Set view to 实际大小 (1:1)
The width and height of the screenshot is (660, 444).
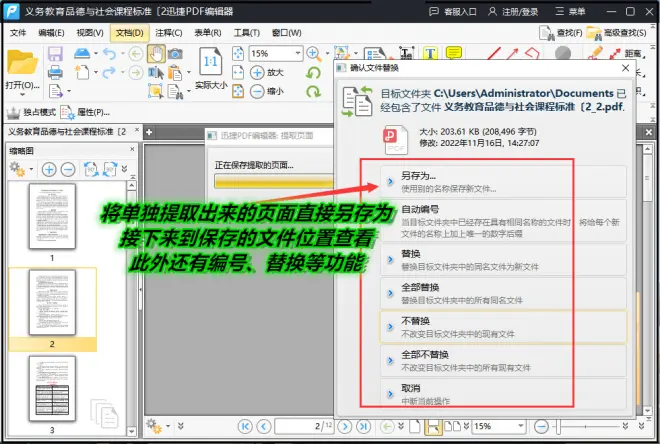tap(210, 68)
